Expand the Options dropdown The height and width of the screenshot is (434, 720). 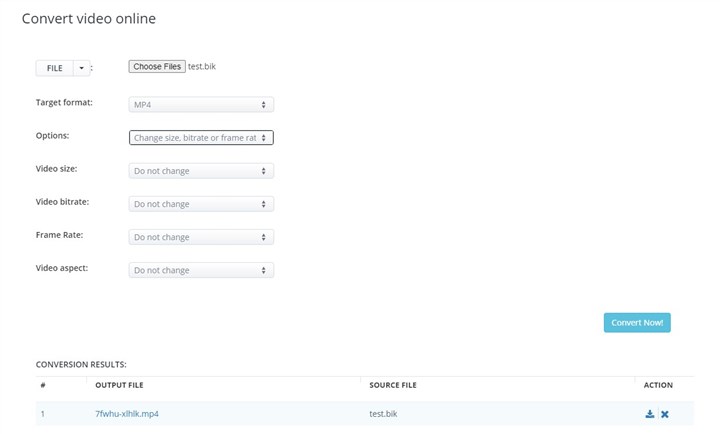pyautogui.click(x=201, y=138)
